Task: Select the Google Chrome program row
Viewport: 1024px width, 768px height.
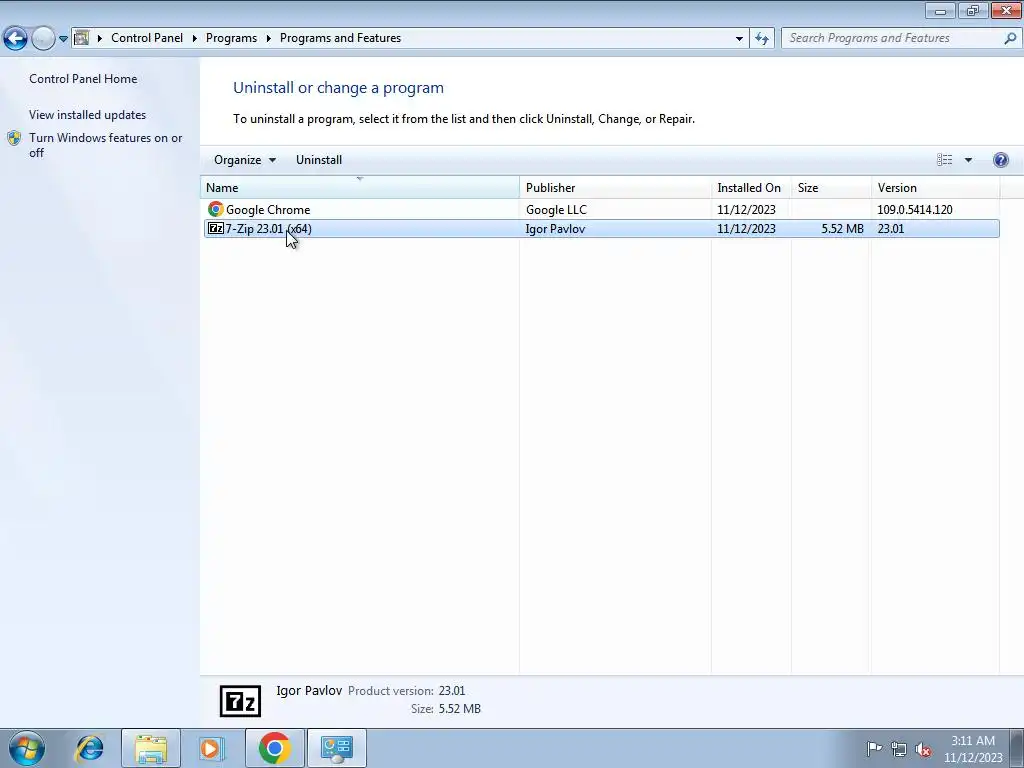Action: pyautogui.click(x=601, y=210)
